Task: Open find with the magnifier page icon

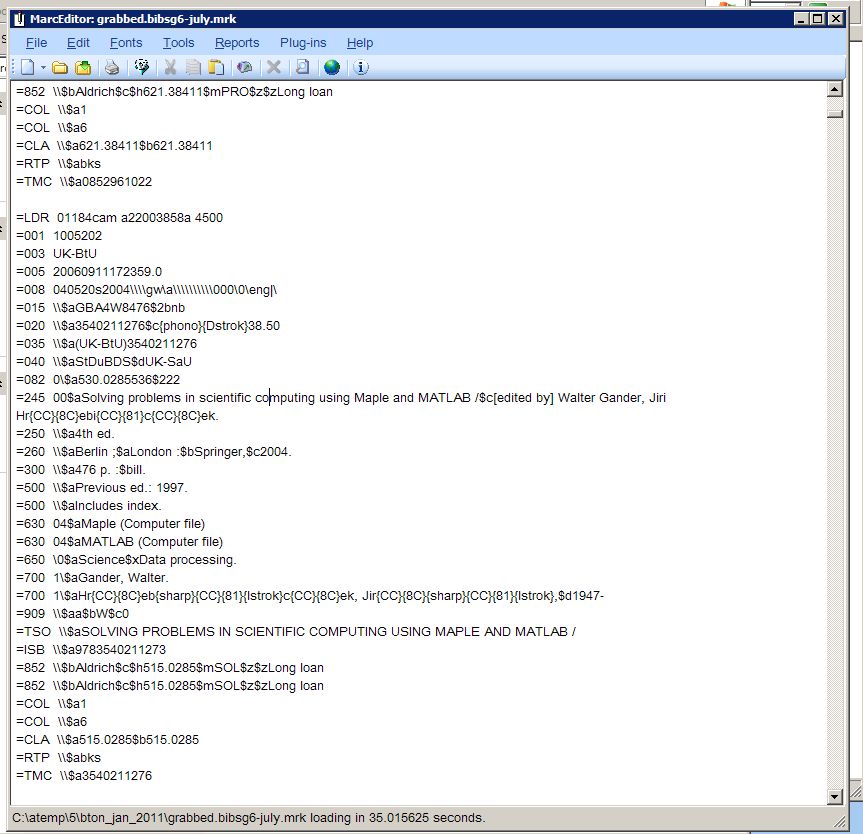Action: pos(302,67)
